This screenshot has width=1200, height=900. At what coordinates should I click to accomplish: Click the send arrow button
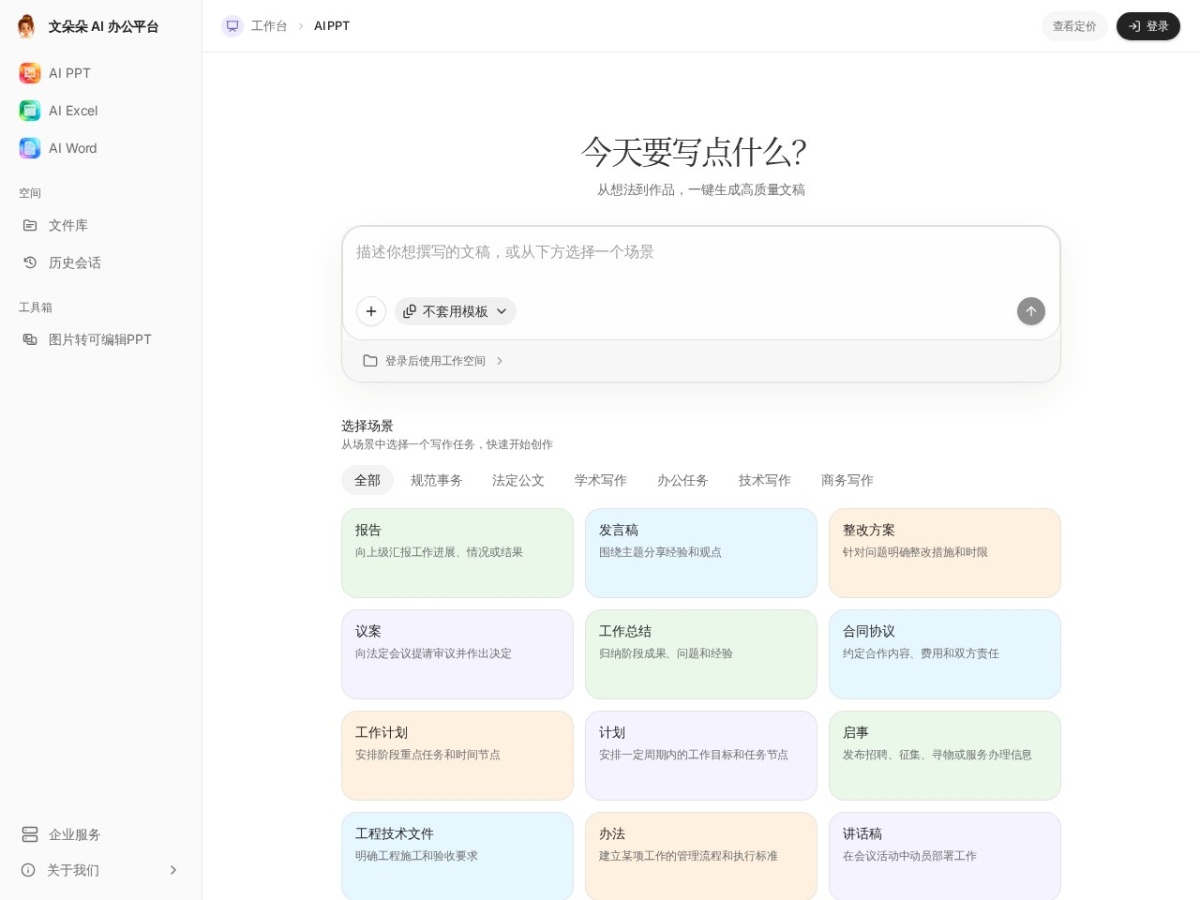[1031, 311]
